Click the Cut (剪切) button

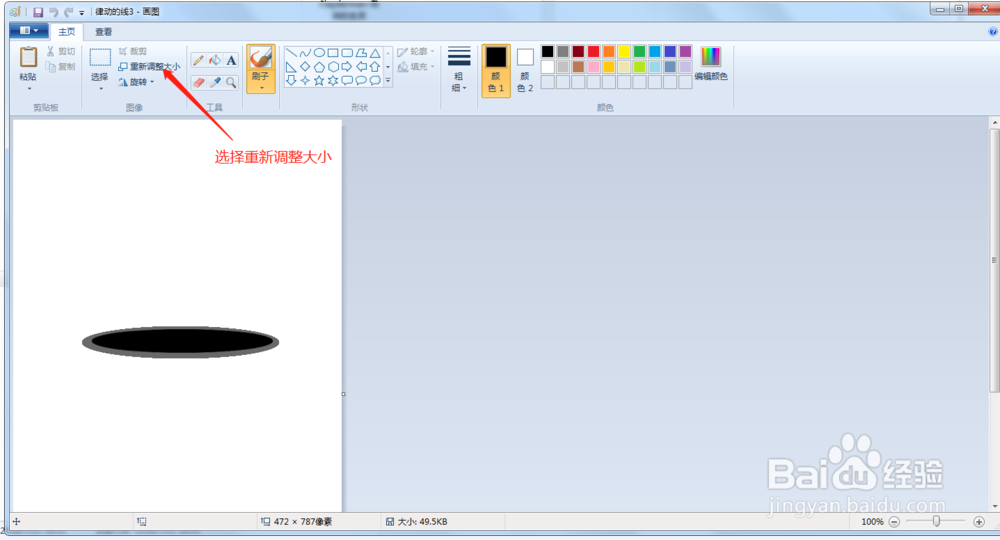tap(61, 52)
